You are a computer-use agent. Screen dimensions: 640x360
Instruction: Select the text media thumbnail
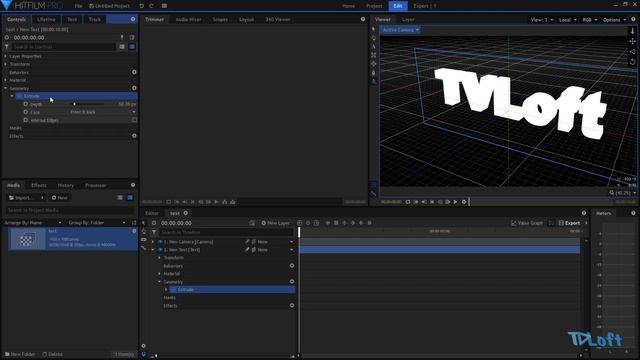click(x=27, y=238)
